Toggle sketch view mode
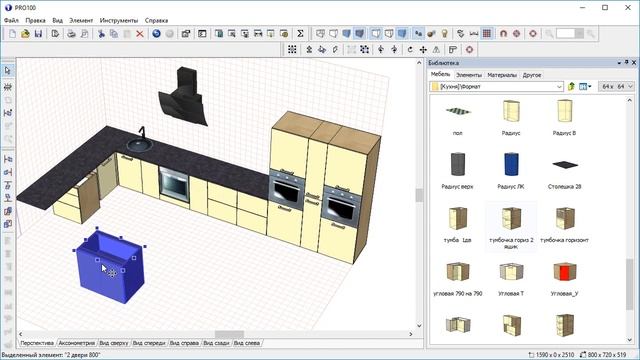The image size is (640, 360). click(333, 34)
